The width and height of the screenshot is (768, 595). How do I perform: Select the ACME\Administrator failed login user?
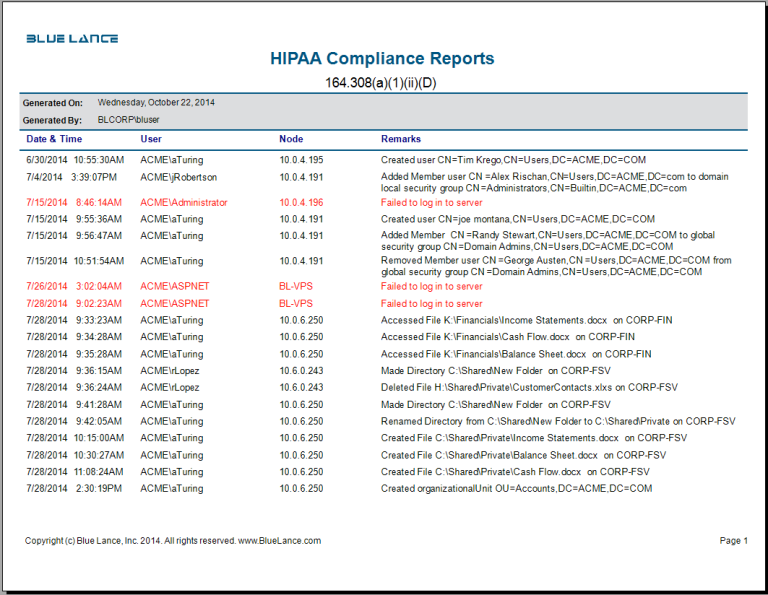[184, 202]
